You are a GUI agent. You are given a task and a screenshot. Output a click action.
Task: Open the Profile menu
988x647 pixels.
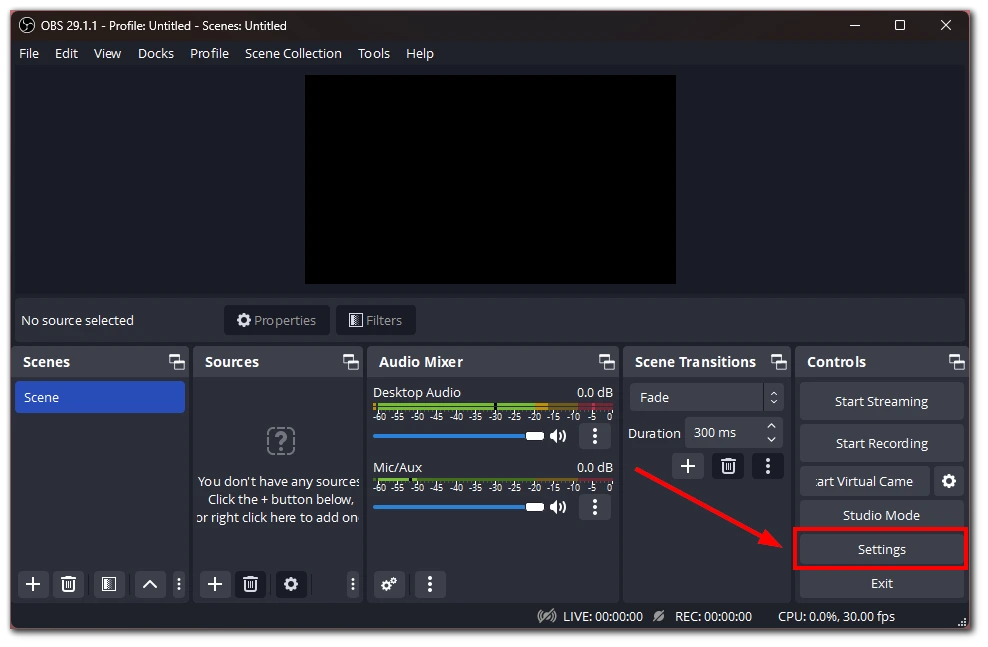click(x=209, y=54)
